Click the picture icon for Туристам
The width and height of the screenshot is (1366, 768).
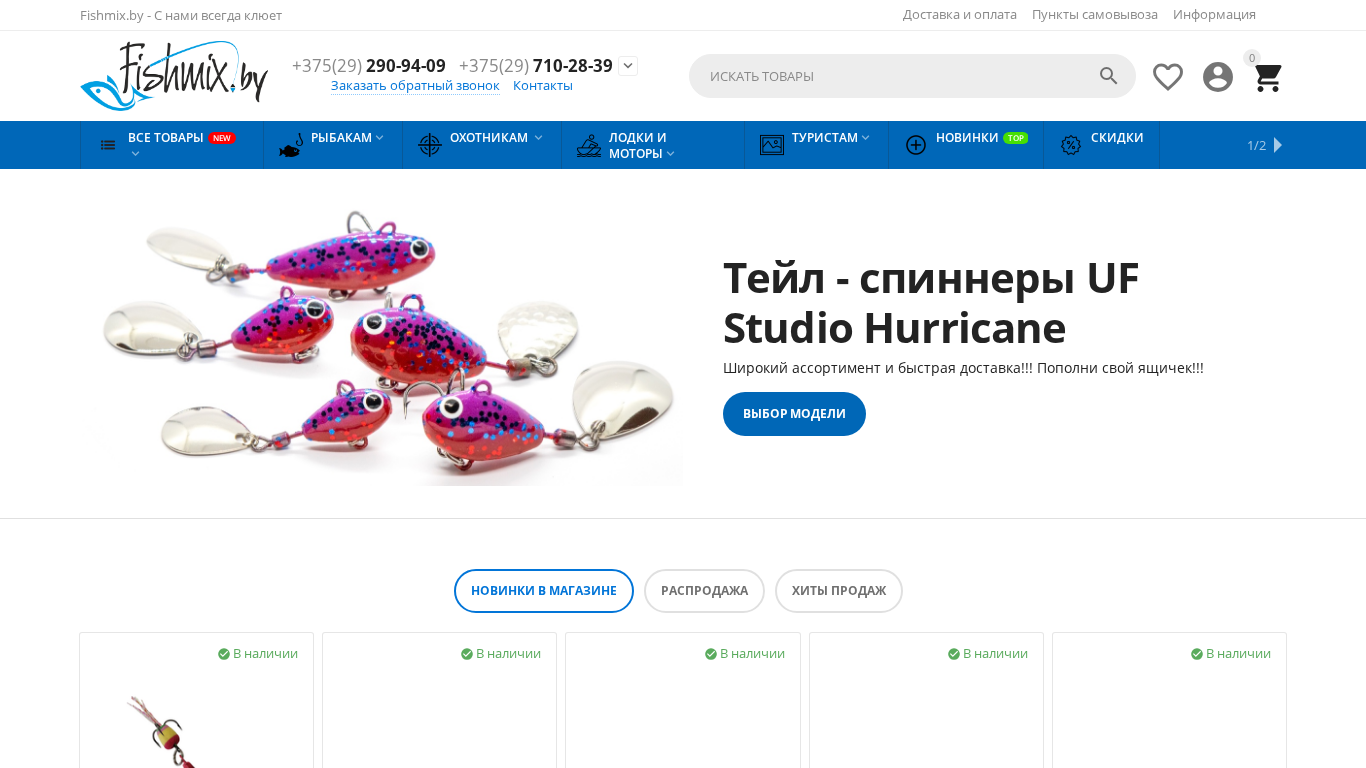(772, 145)
